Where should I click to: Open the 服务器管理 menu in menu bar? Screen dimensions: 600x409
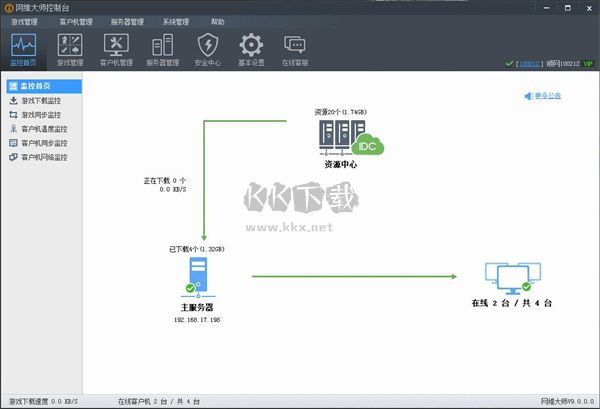point(127,22)
